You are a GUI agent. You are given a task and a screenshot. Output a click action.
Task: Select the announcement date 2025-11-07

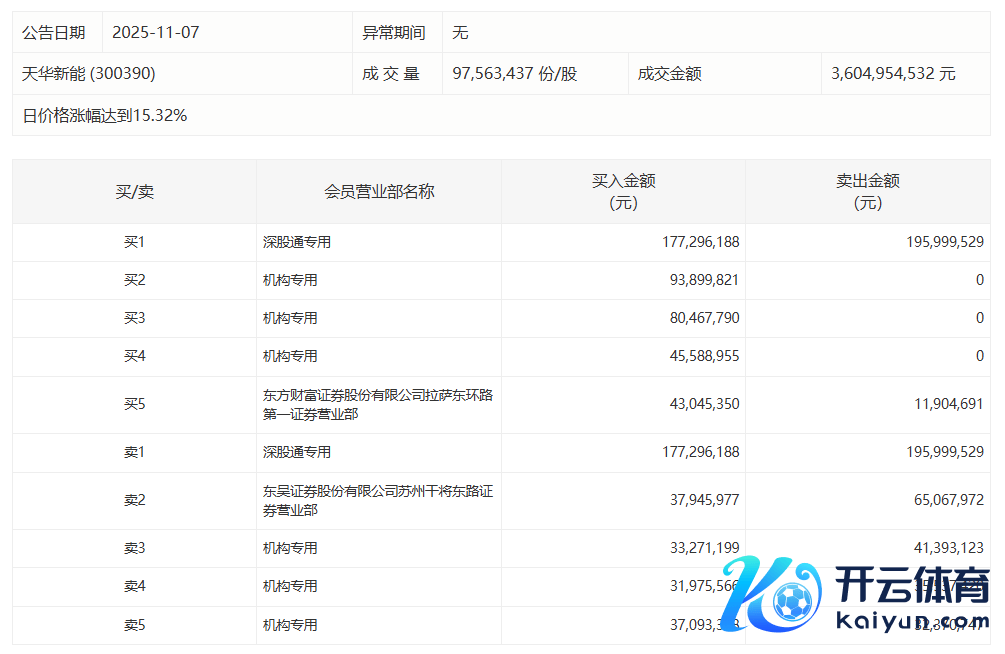(x=156, y=33)
